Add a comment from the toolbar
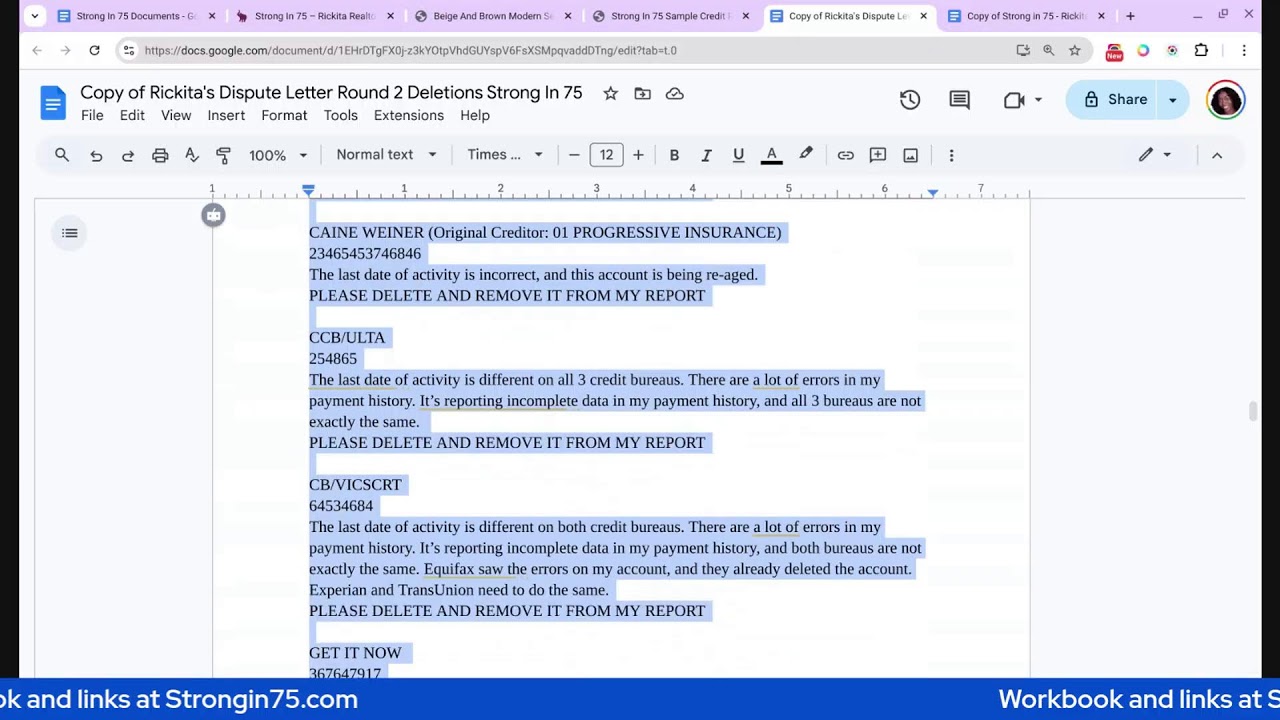Viewport: 1280px width, 720px height. [878, 155]
